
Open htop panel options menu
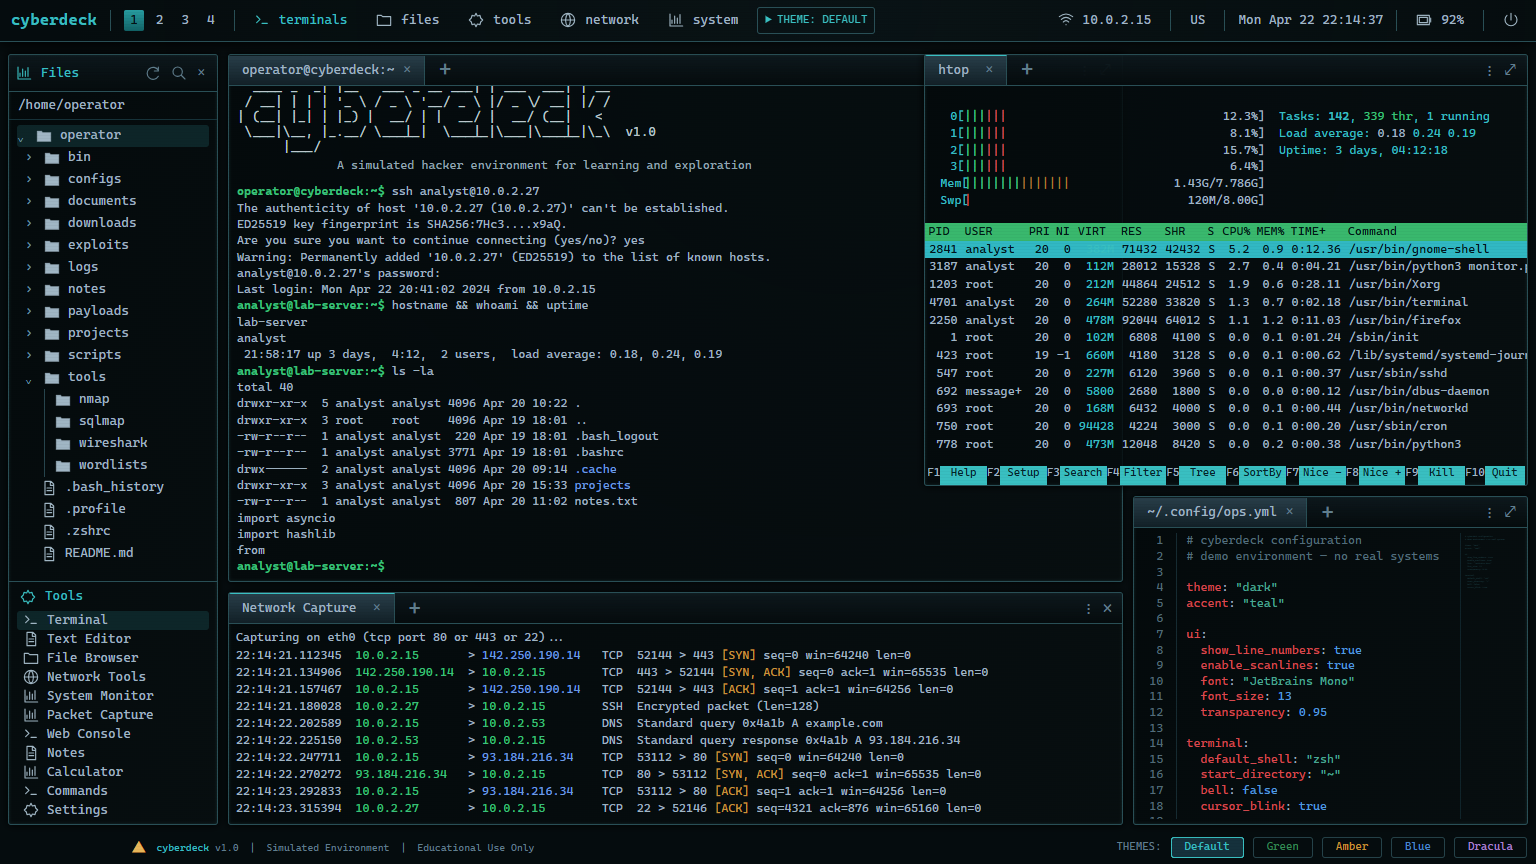click(1489, 70)
